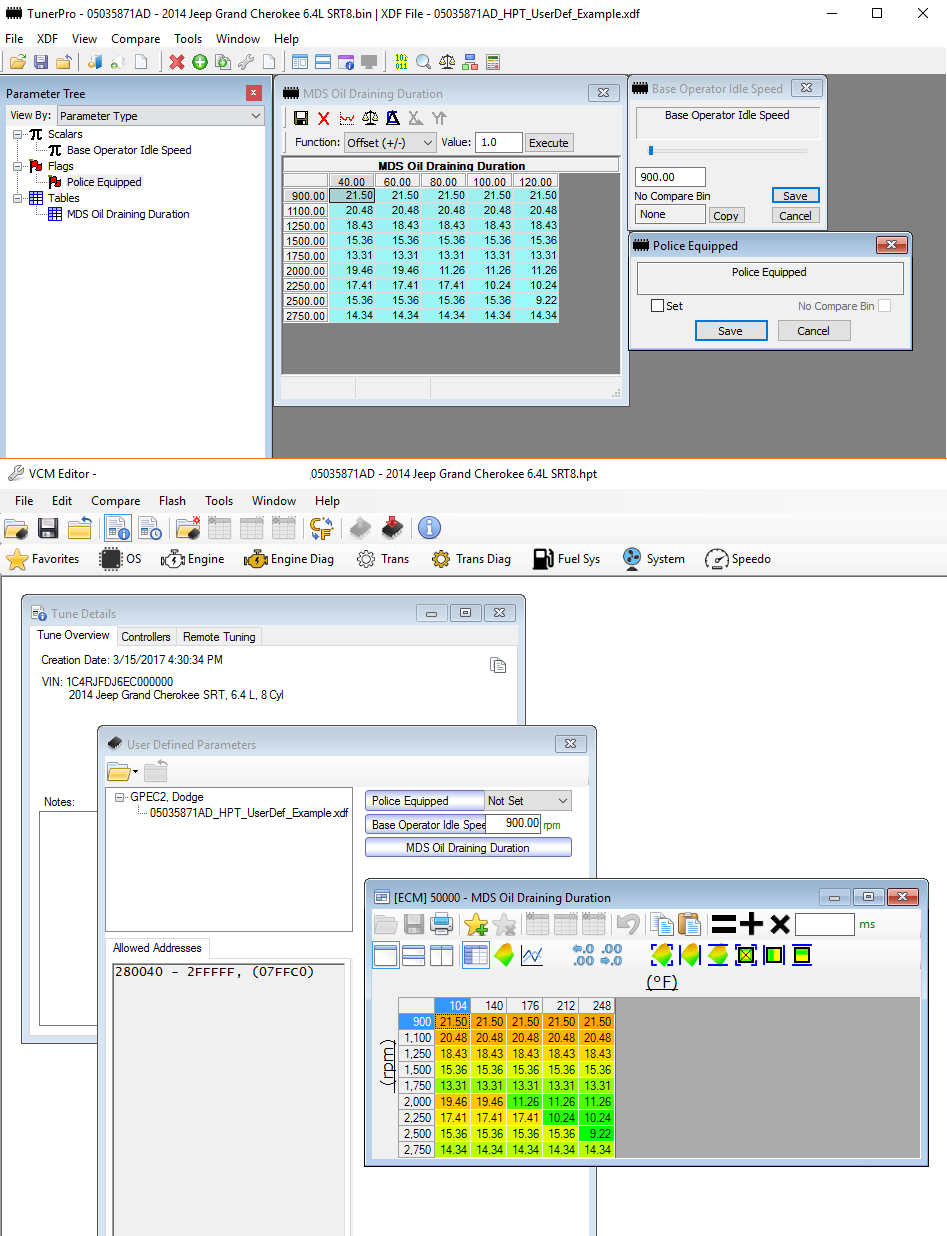Viewport: 947px width, 1236px height.
Task: Open the Police Equipped Not Set dropdown
Action: coord(528,801)
